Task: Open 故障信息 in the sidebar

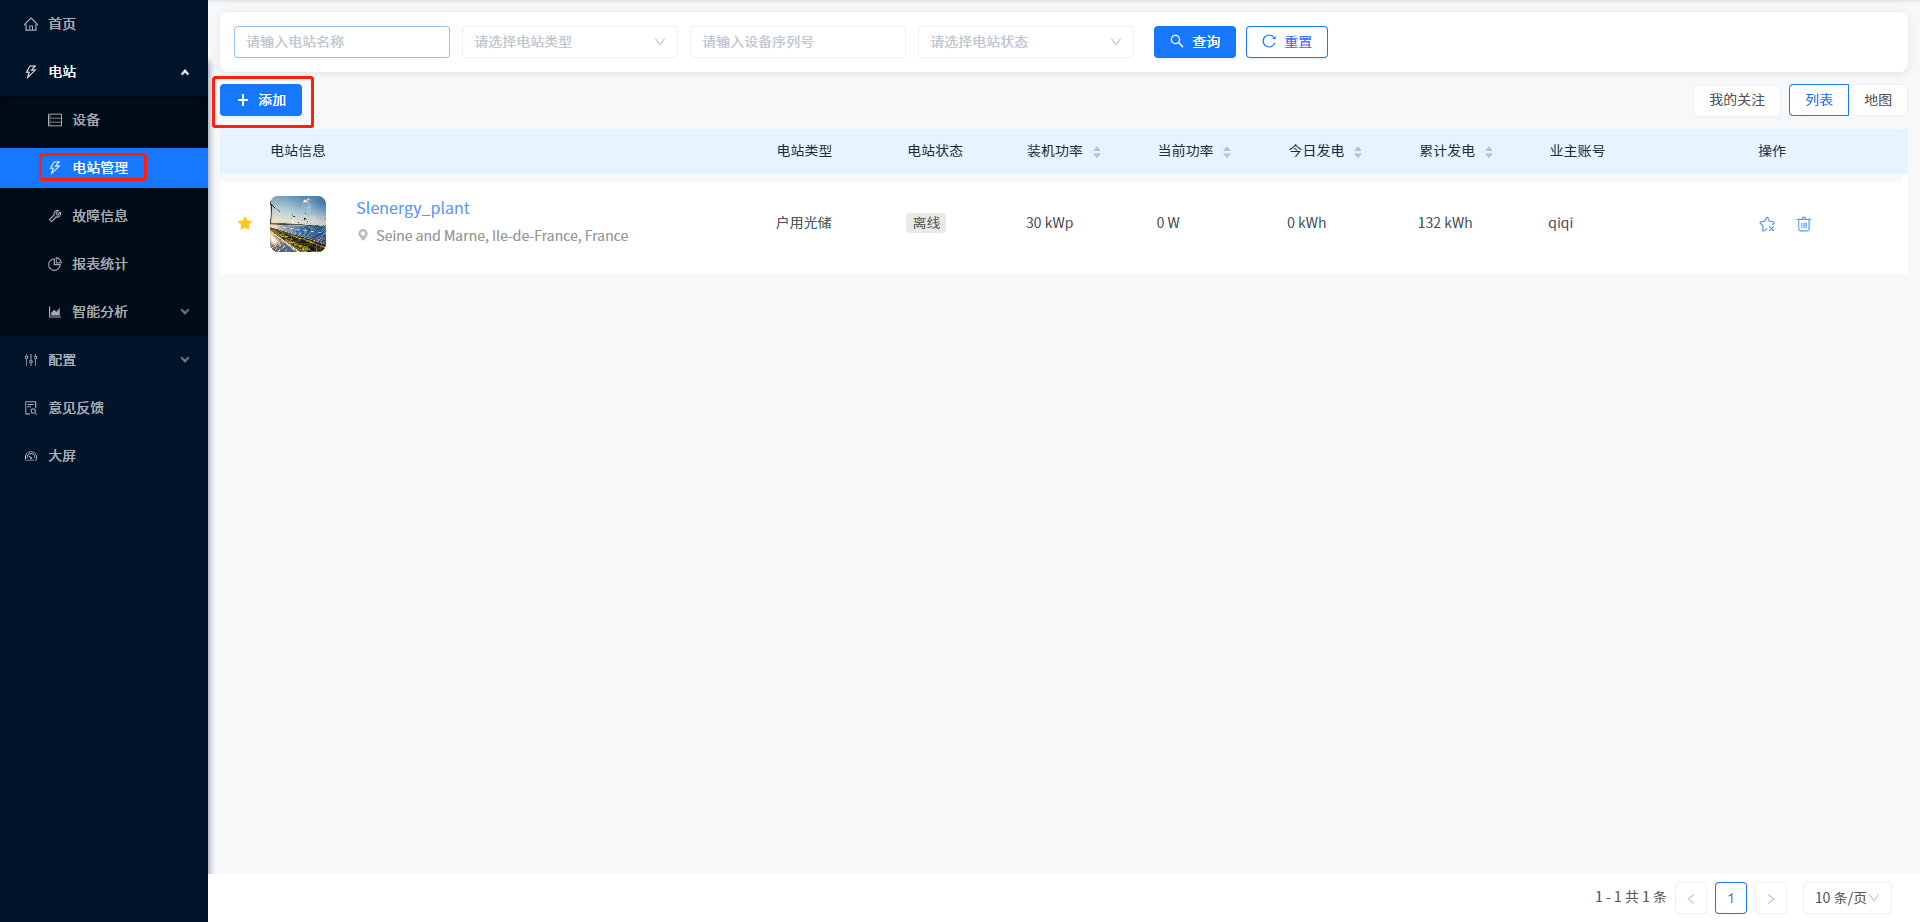Action: (100, 216)
